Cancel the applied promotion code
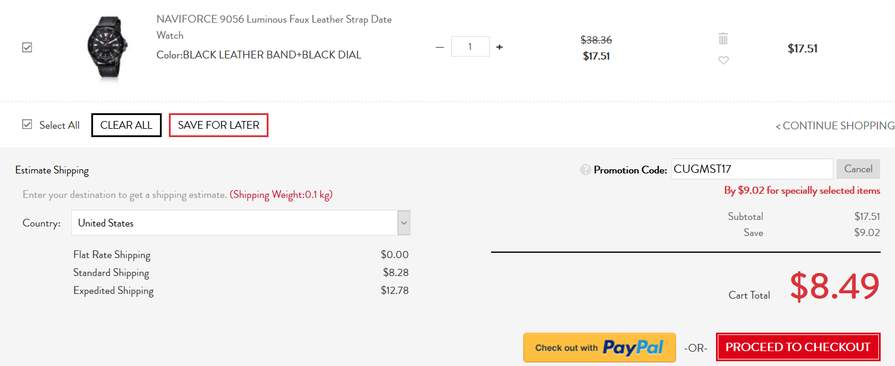Screen dimensions: 895x366 pyautogui.click(x=858, y=169)
